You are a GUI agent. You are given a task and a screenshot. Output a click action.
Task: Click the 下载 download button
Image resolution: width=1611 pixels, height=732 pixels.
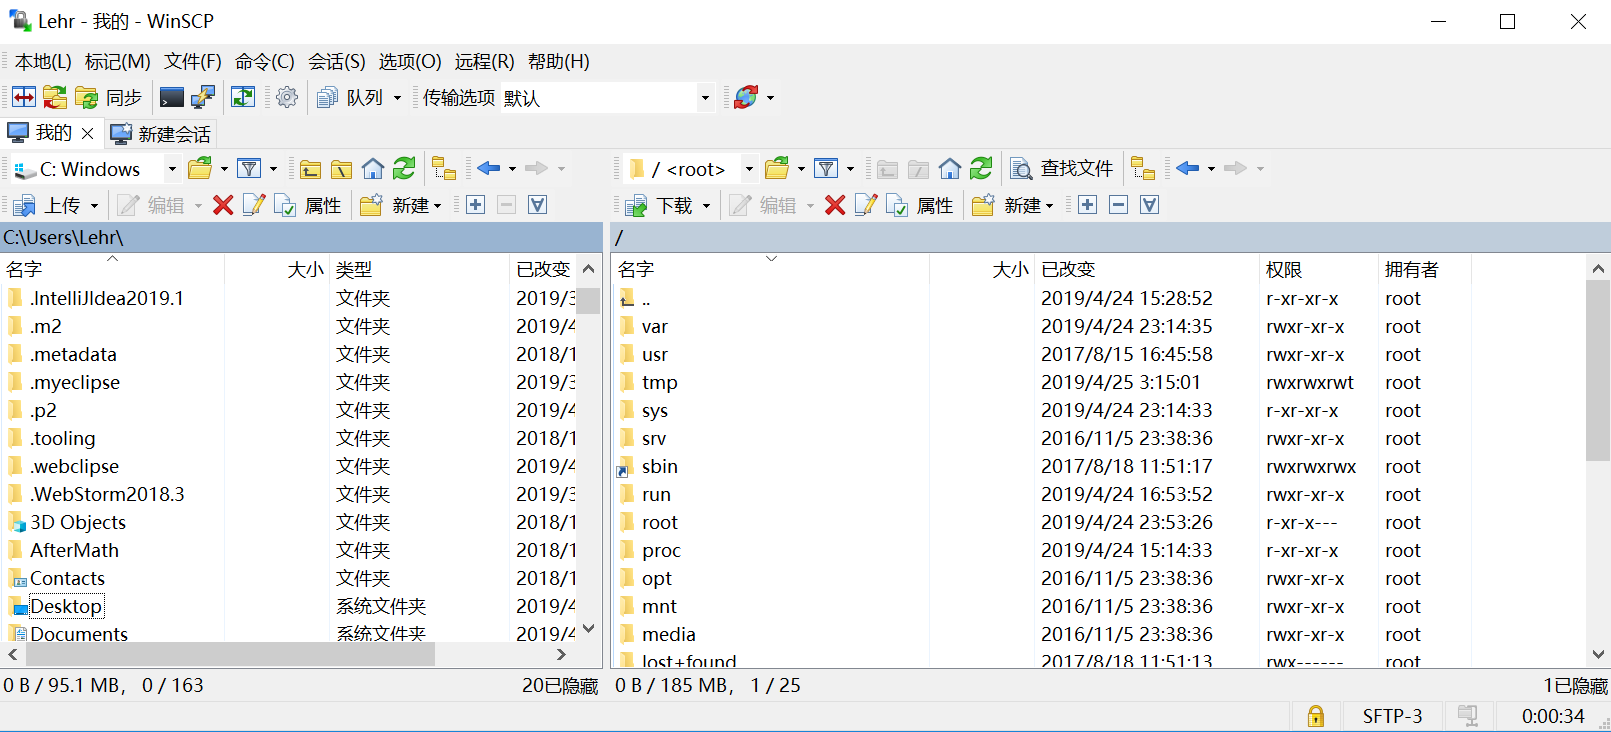click(659, 205)
